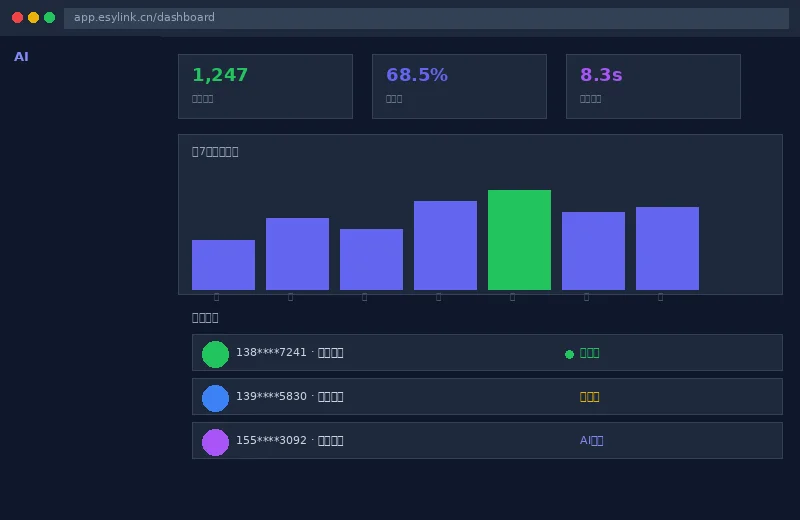Click the AI logo in the sidebar
This screenshot has width=800, height=520.
(21, 57)
